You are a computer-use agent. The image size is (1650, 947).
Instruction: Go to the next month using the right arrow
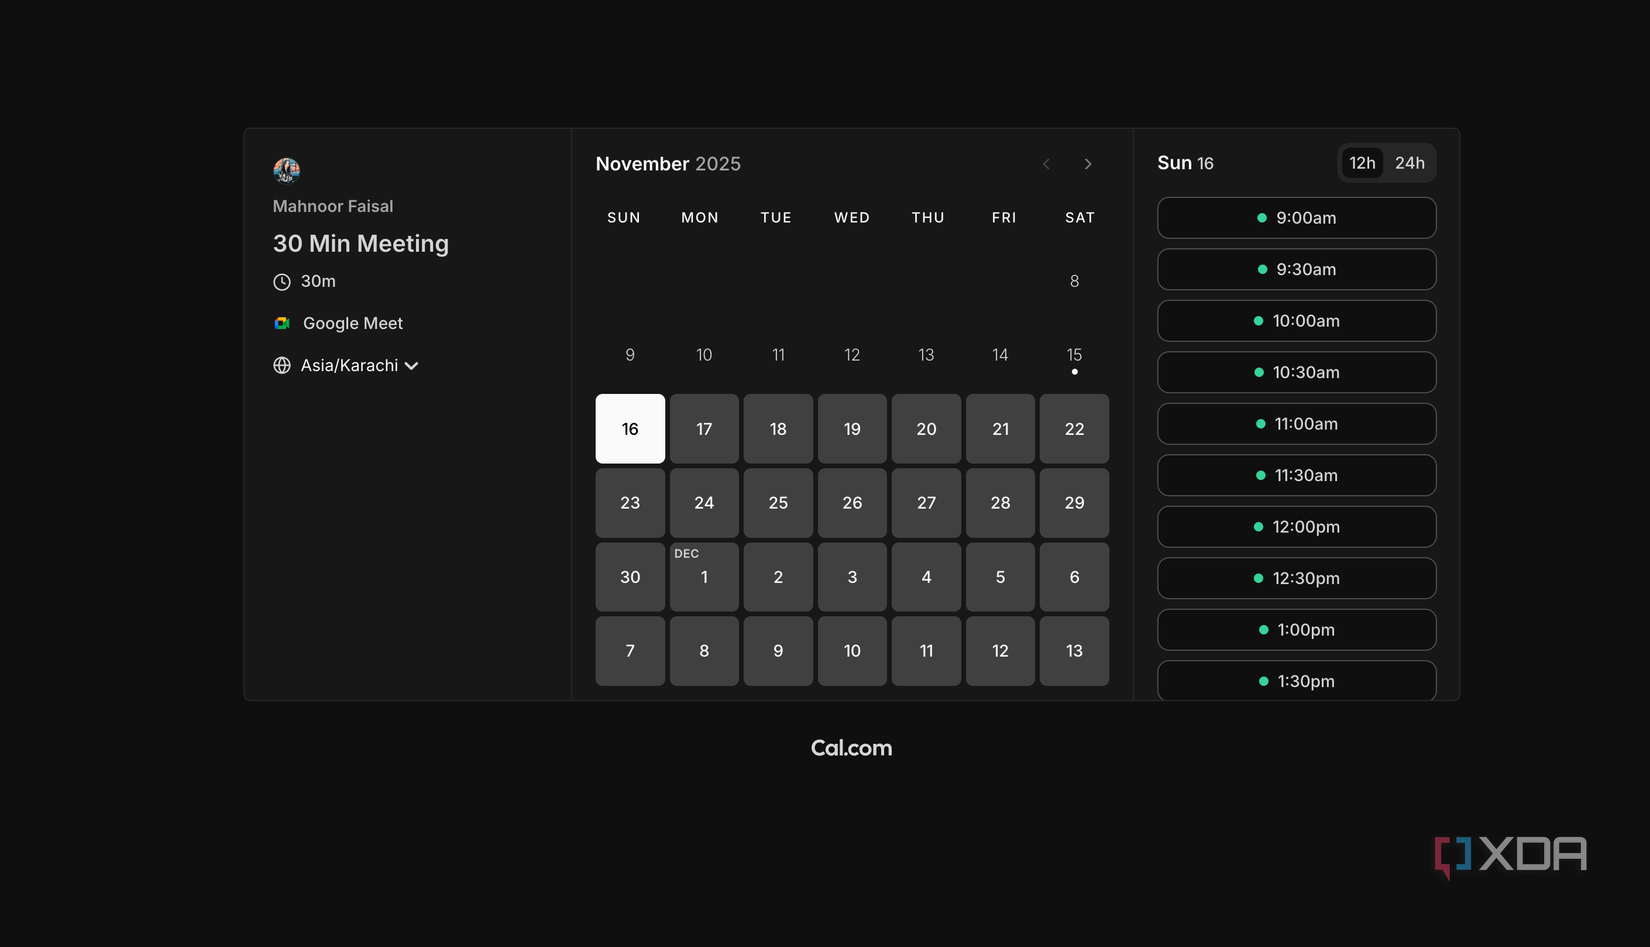pyautogui.click(x=1088, y=163)
